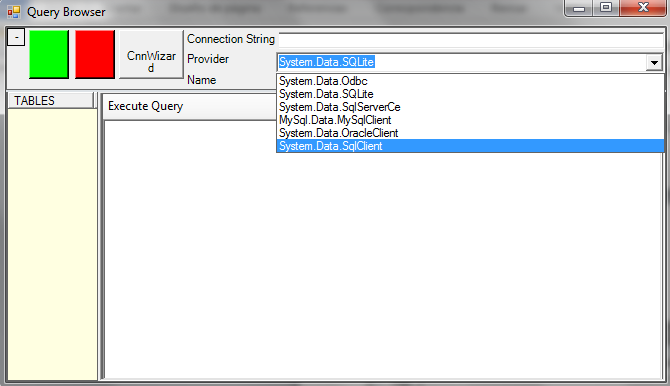
Task: Maximize the Query Browser window
Action: click(x=606, y=8)
